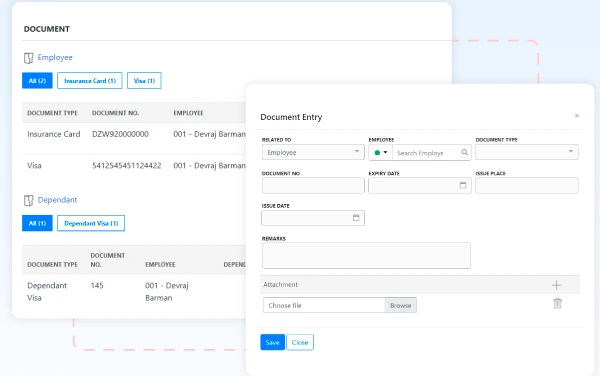Viewport: 600px width, 376px height.
Task: Select the Insurance Card (1) filter
Action: click(90, 81)
